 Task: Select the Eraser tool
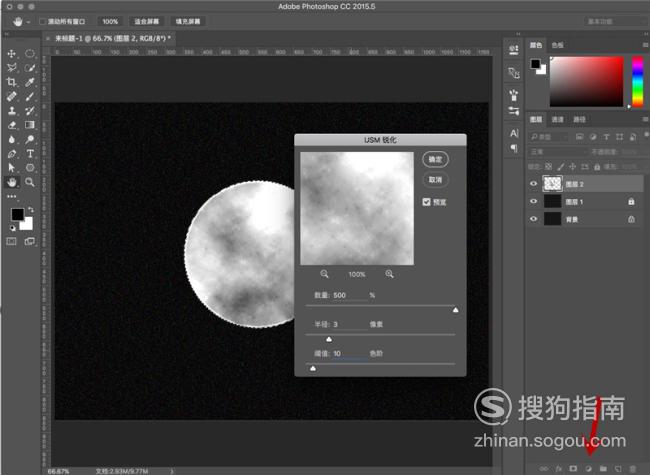tap(12, 125)
